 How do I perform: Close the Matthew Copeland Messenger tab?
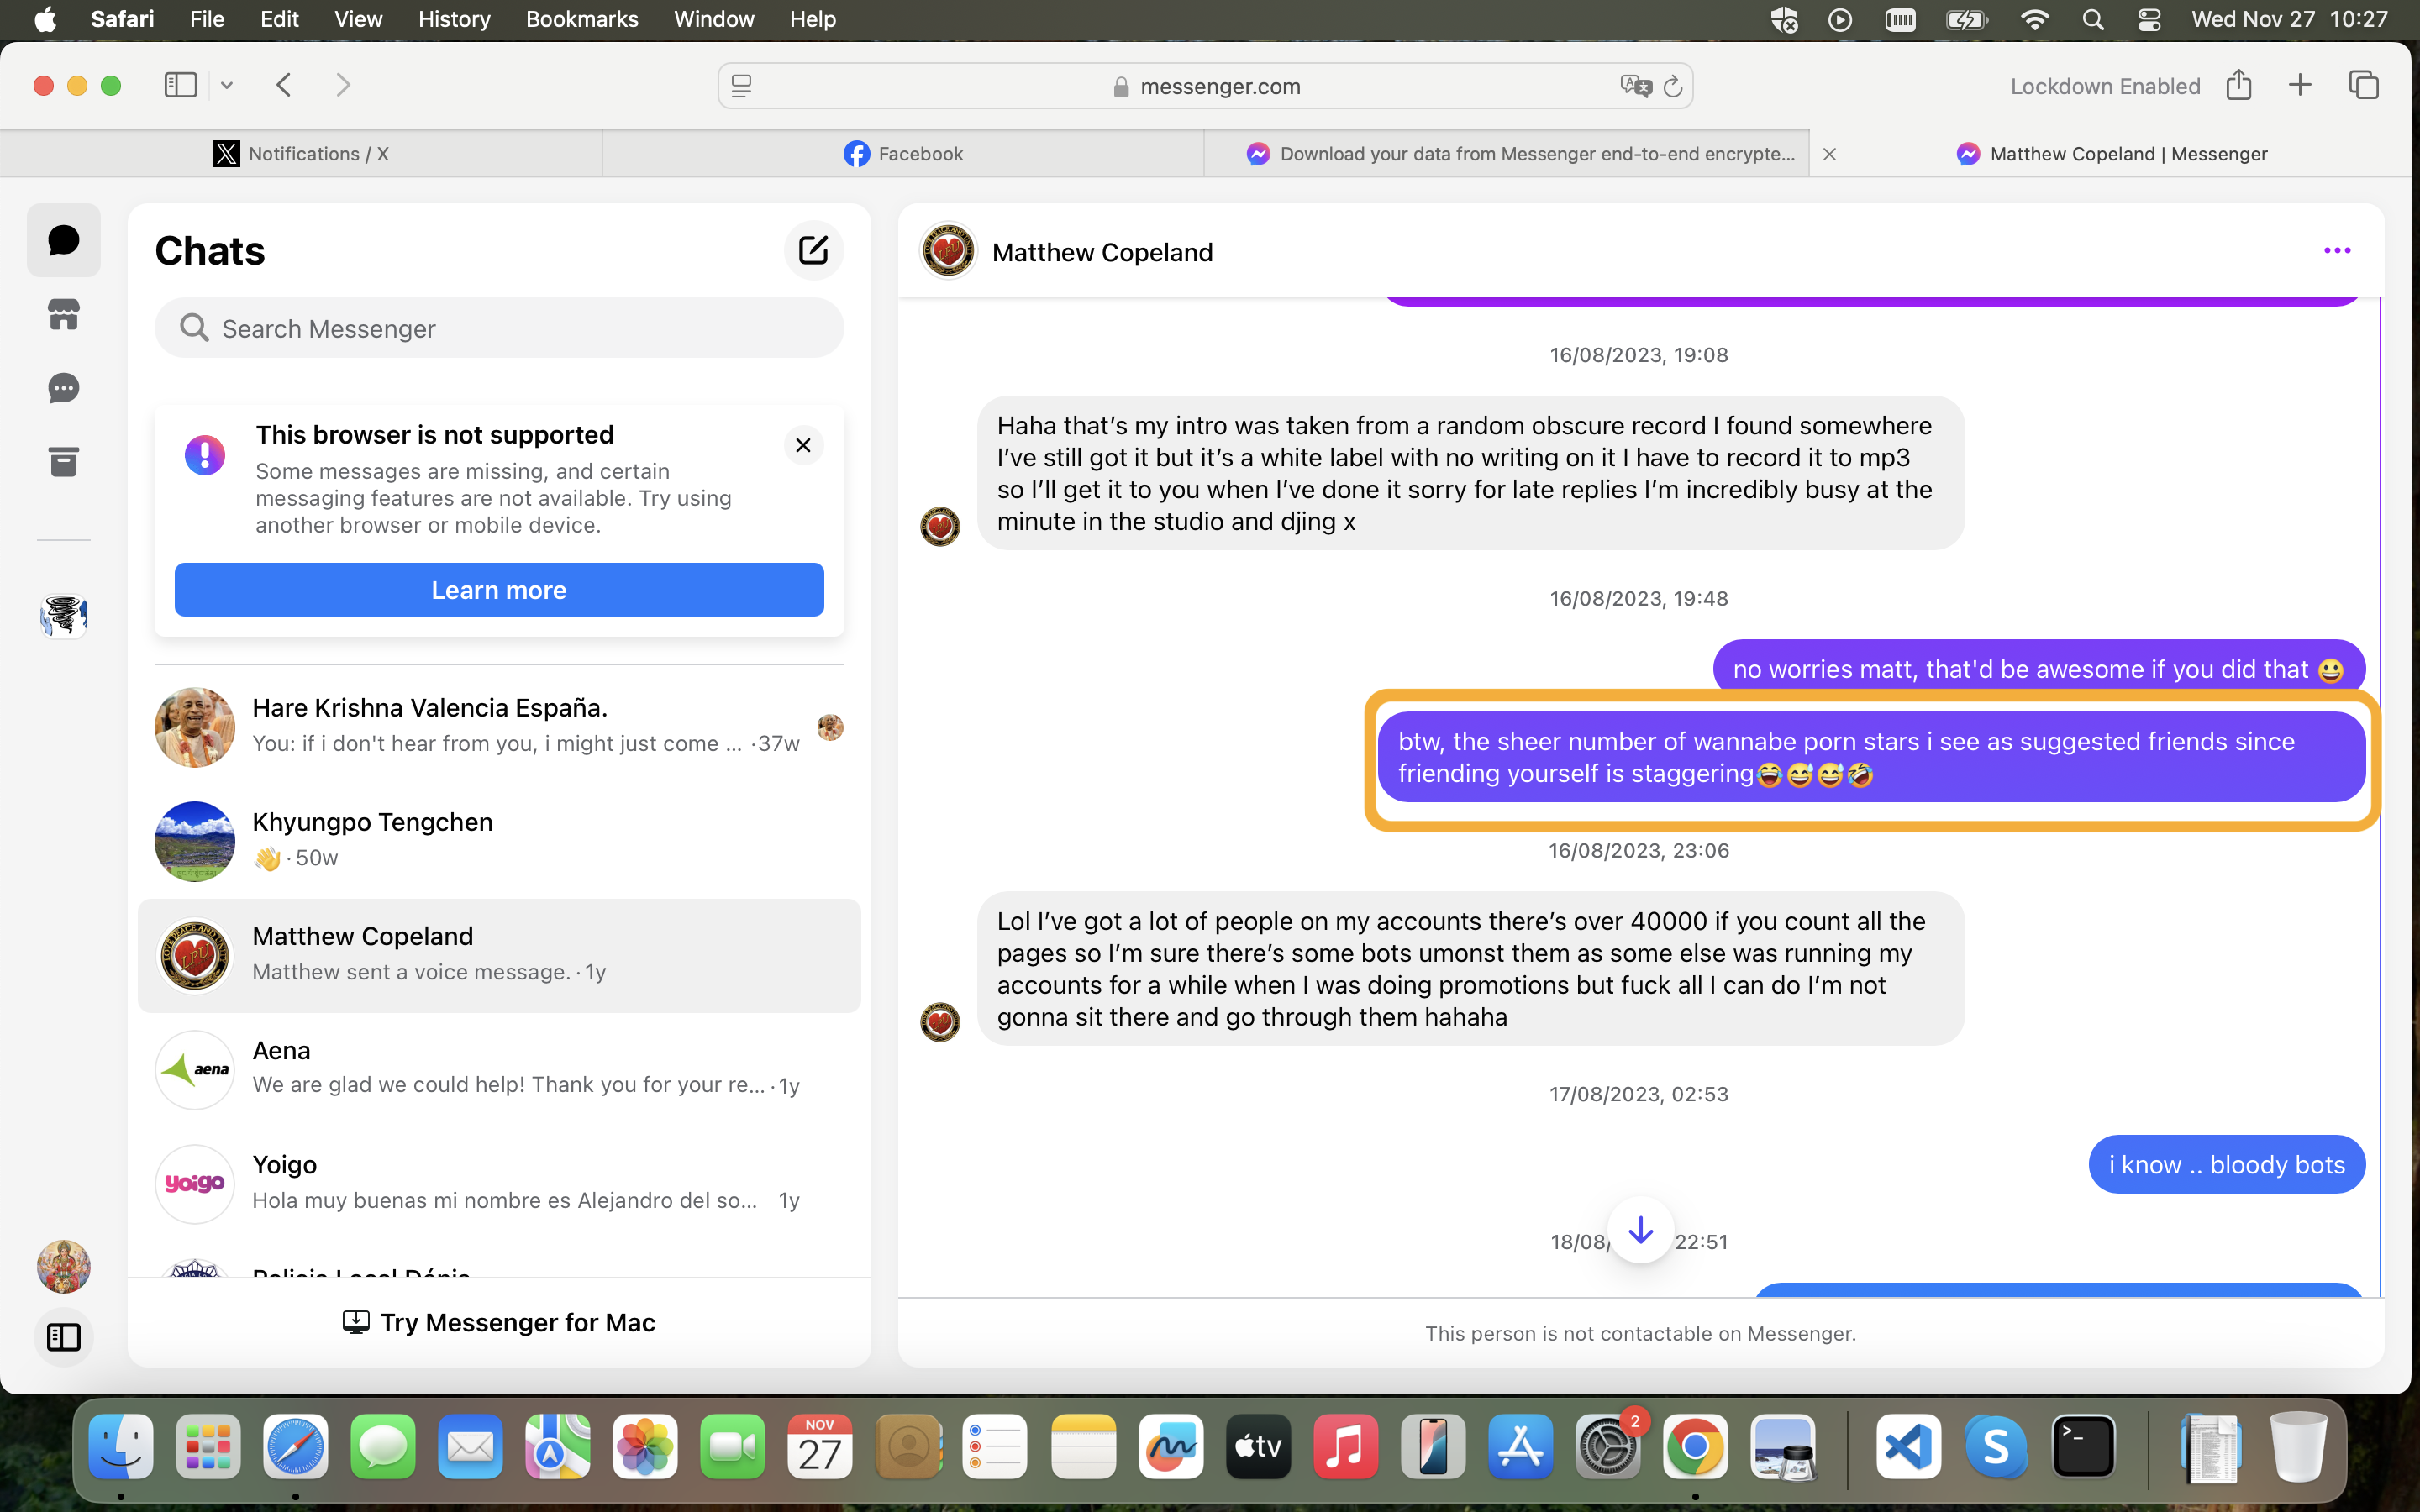click(1829, 154)
